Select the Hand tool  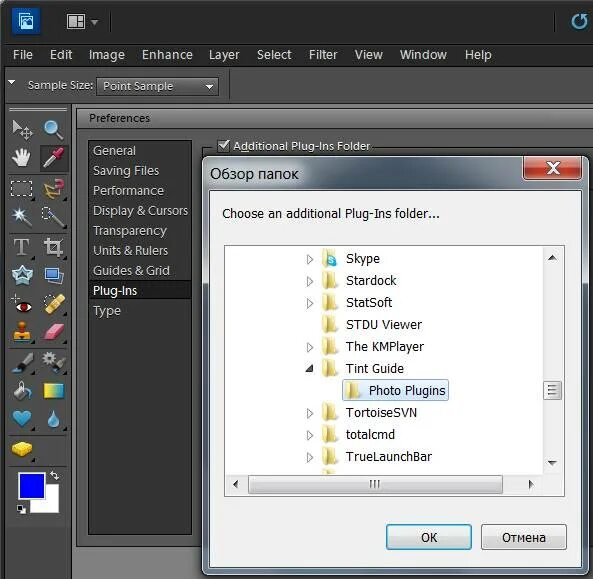[x=21, y=157]
